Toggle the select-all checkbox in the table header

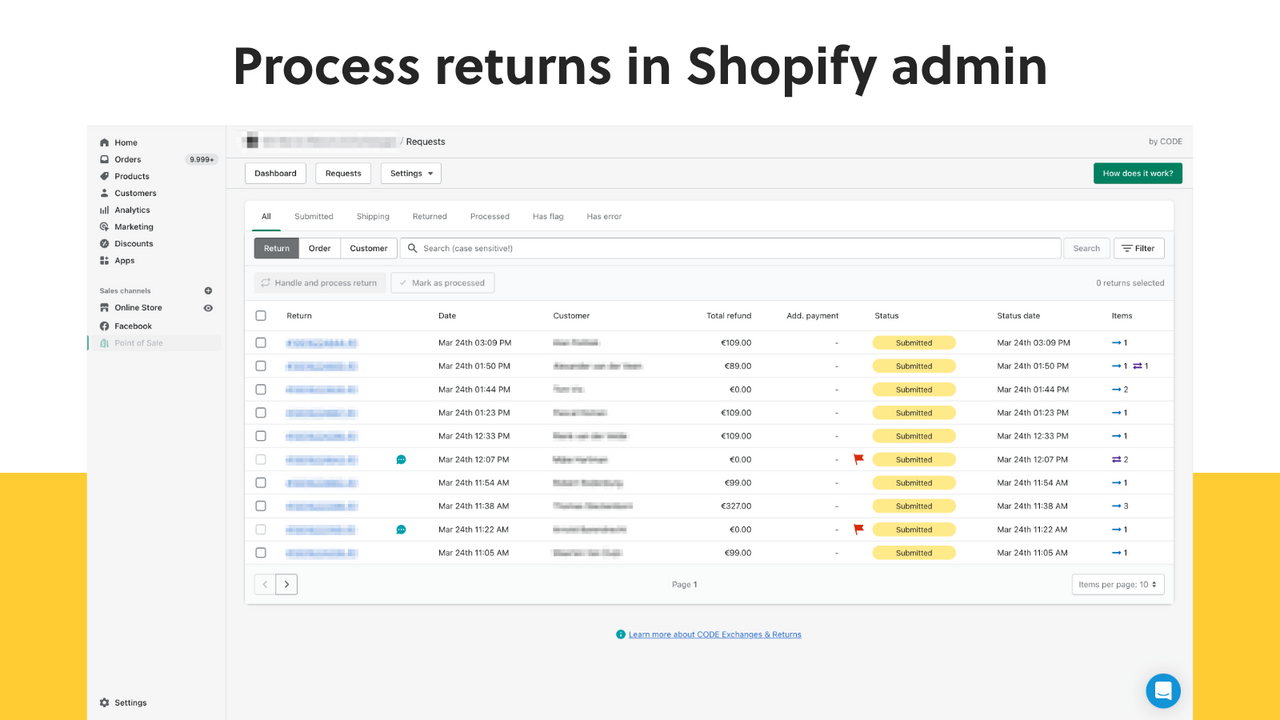click(260, 315)
